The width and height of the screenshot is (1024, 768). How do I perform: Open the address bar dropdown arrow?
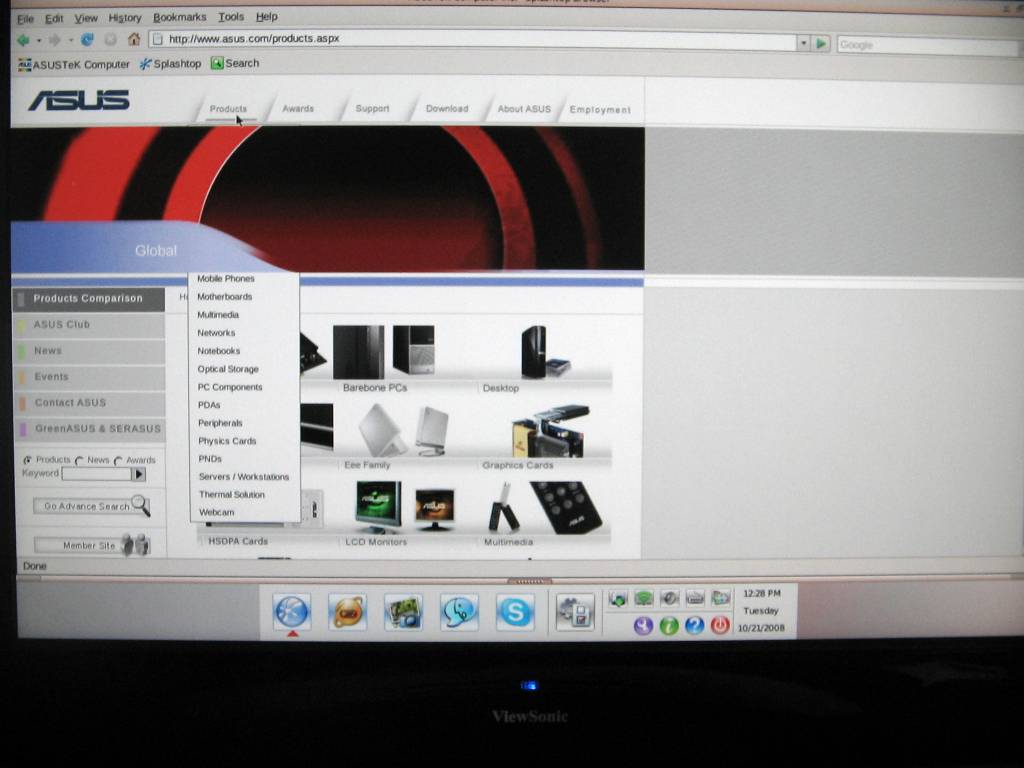[803, 43]
